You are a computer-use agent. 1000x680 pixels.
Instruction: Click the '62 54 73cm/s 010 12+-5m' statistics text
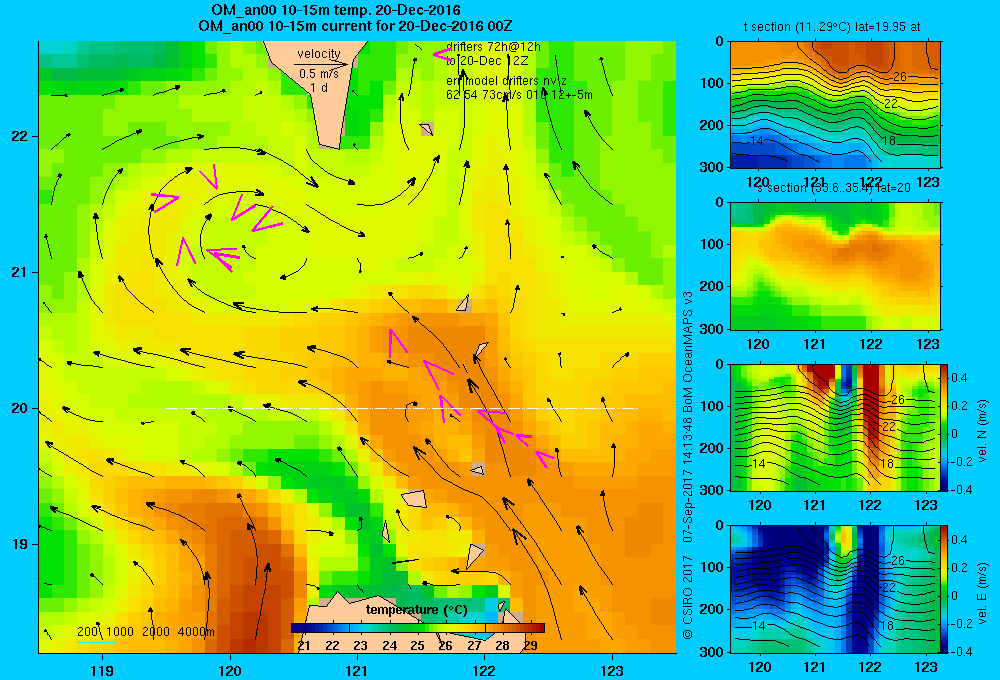click(x=519, y=95)
